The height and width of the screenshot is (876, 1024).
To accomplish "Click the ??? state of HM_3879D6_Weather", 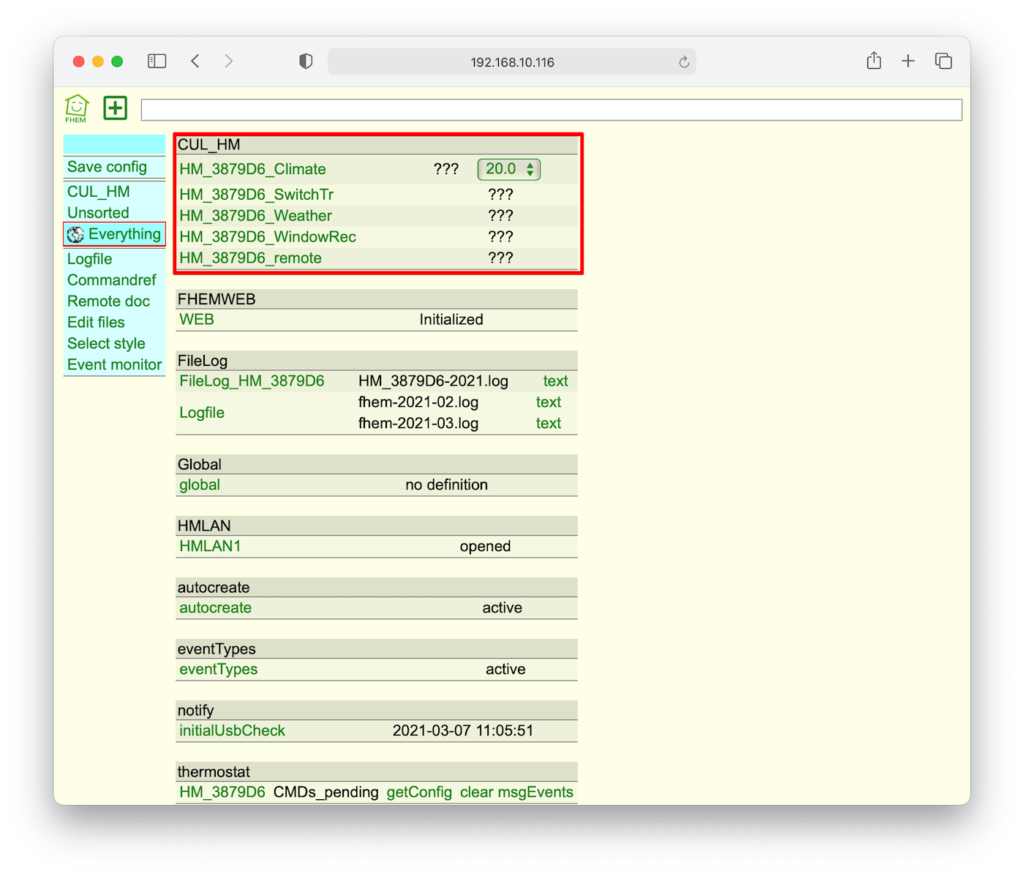I will point(501,216).
